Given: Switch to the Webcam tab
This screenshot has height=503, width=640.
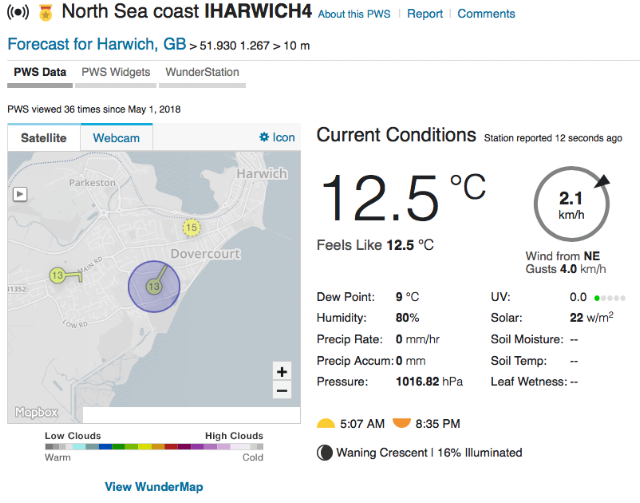Looking at the screenshot, I should point(117,137).
